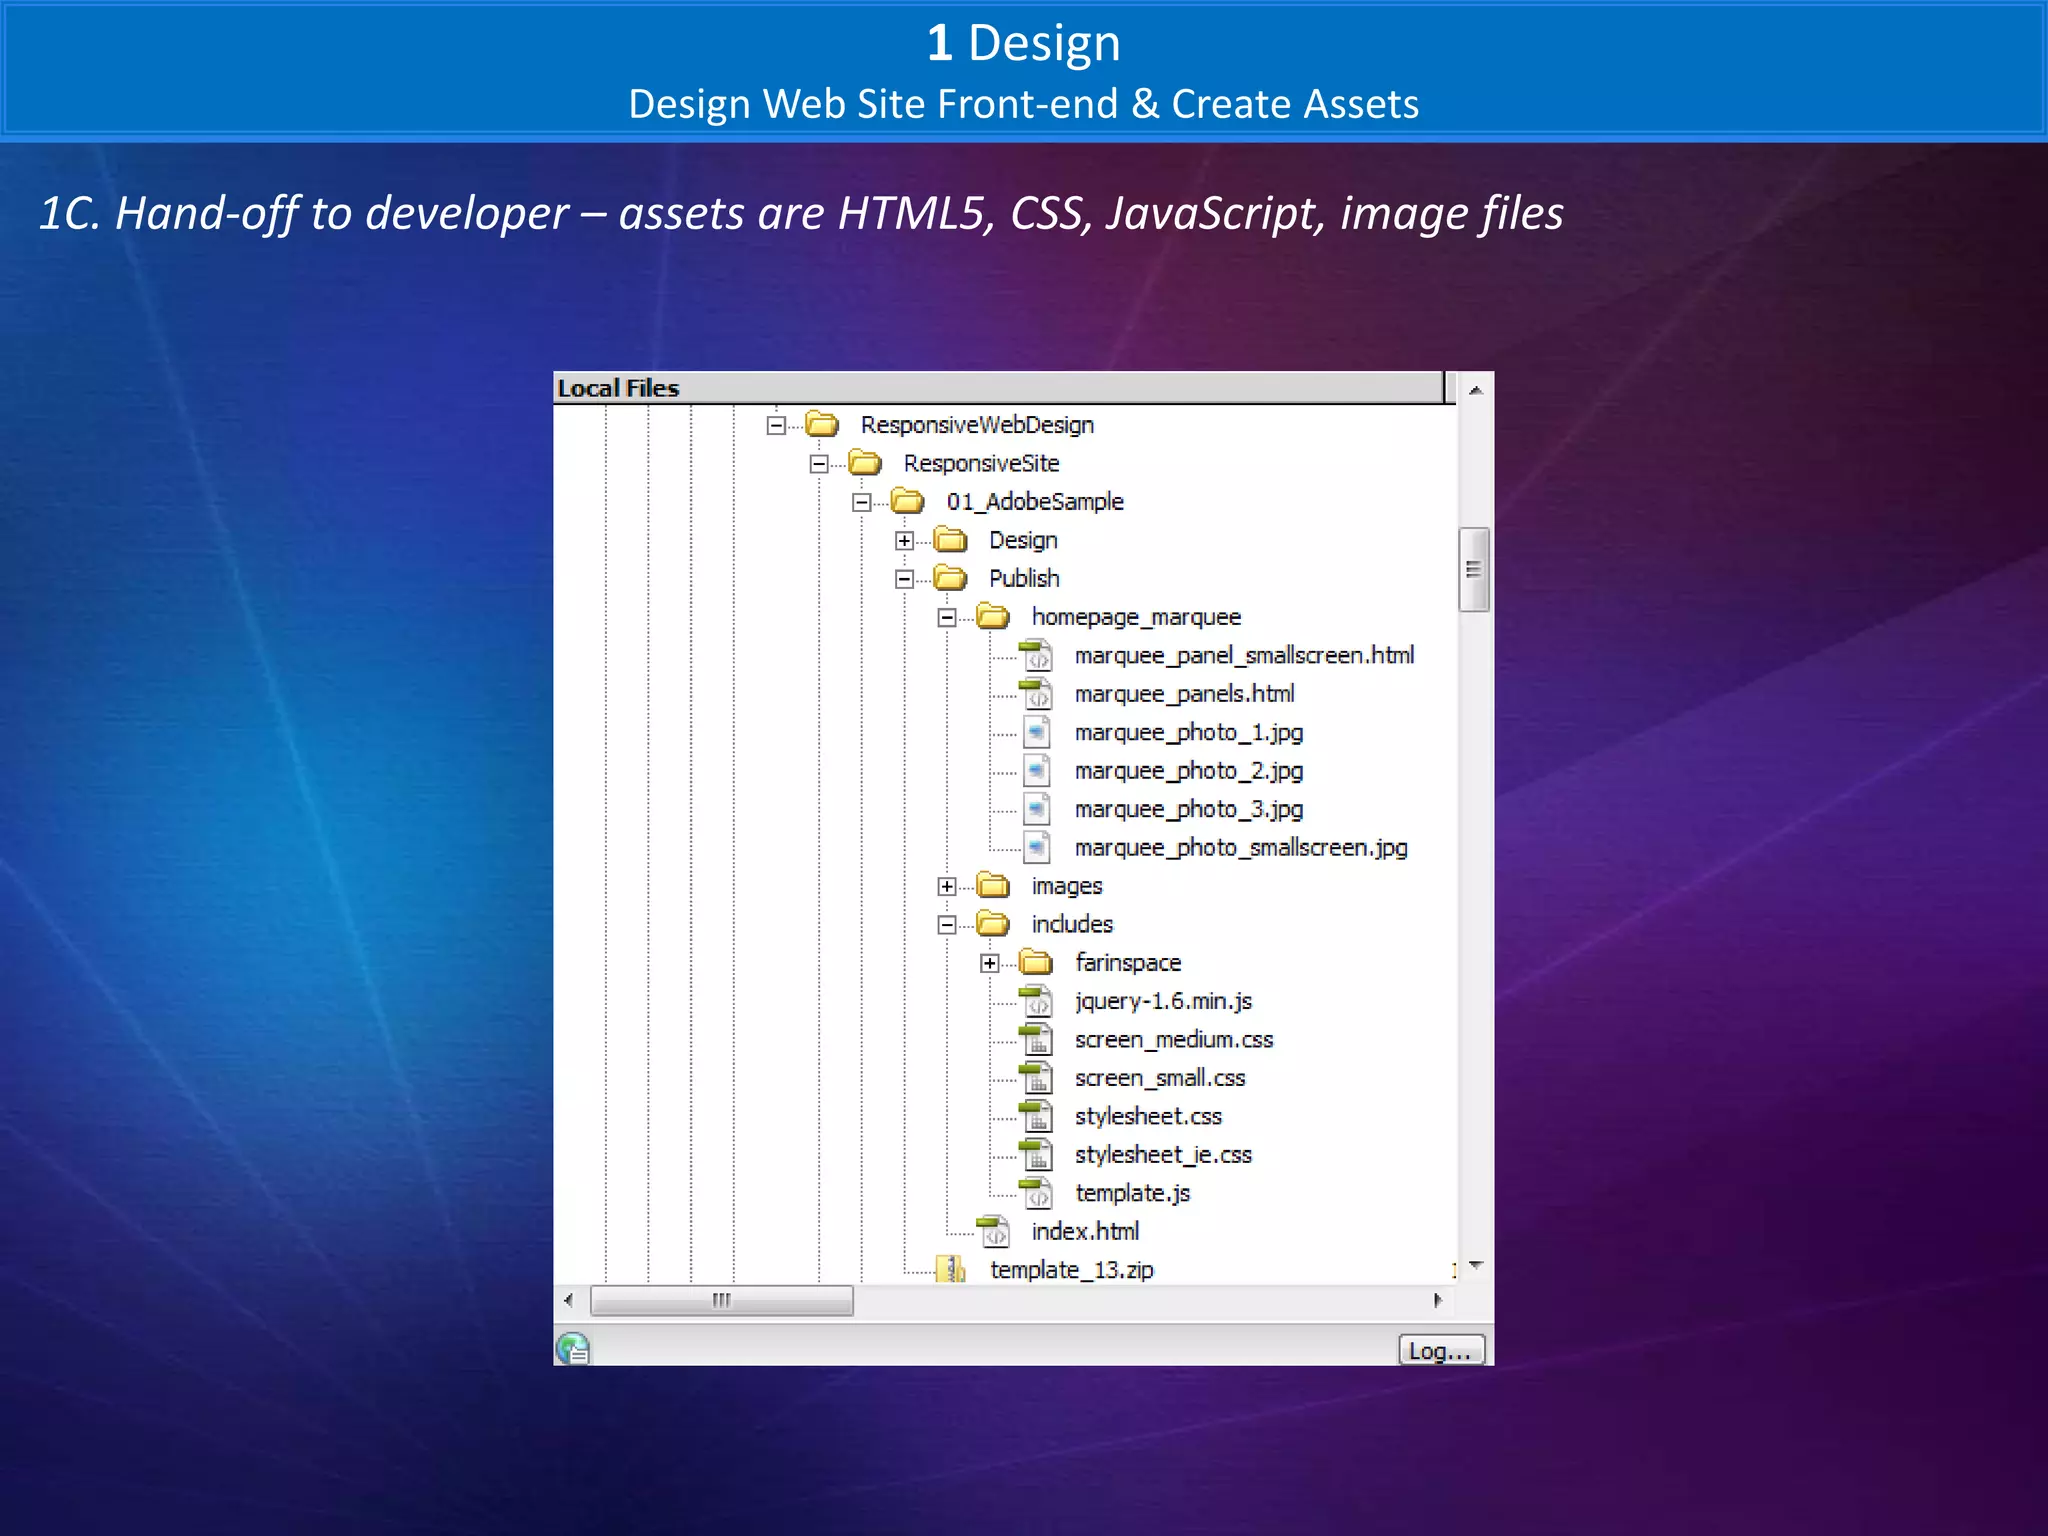This screenshot has height=1536, width=2048.
Task: Click the Publish folder icon
Action: (951, 578)
